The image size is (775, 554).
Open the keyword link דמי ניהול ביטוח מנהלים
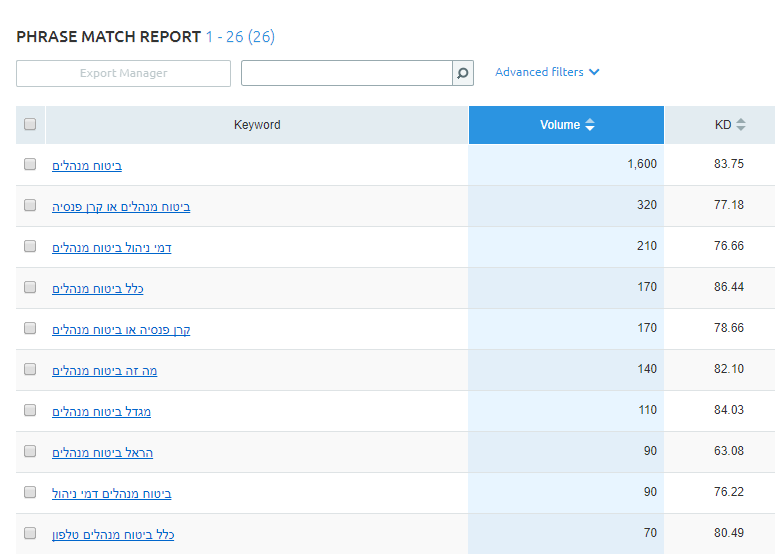pos(112,248)
